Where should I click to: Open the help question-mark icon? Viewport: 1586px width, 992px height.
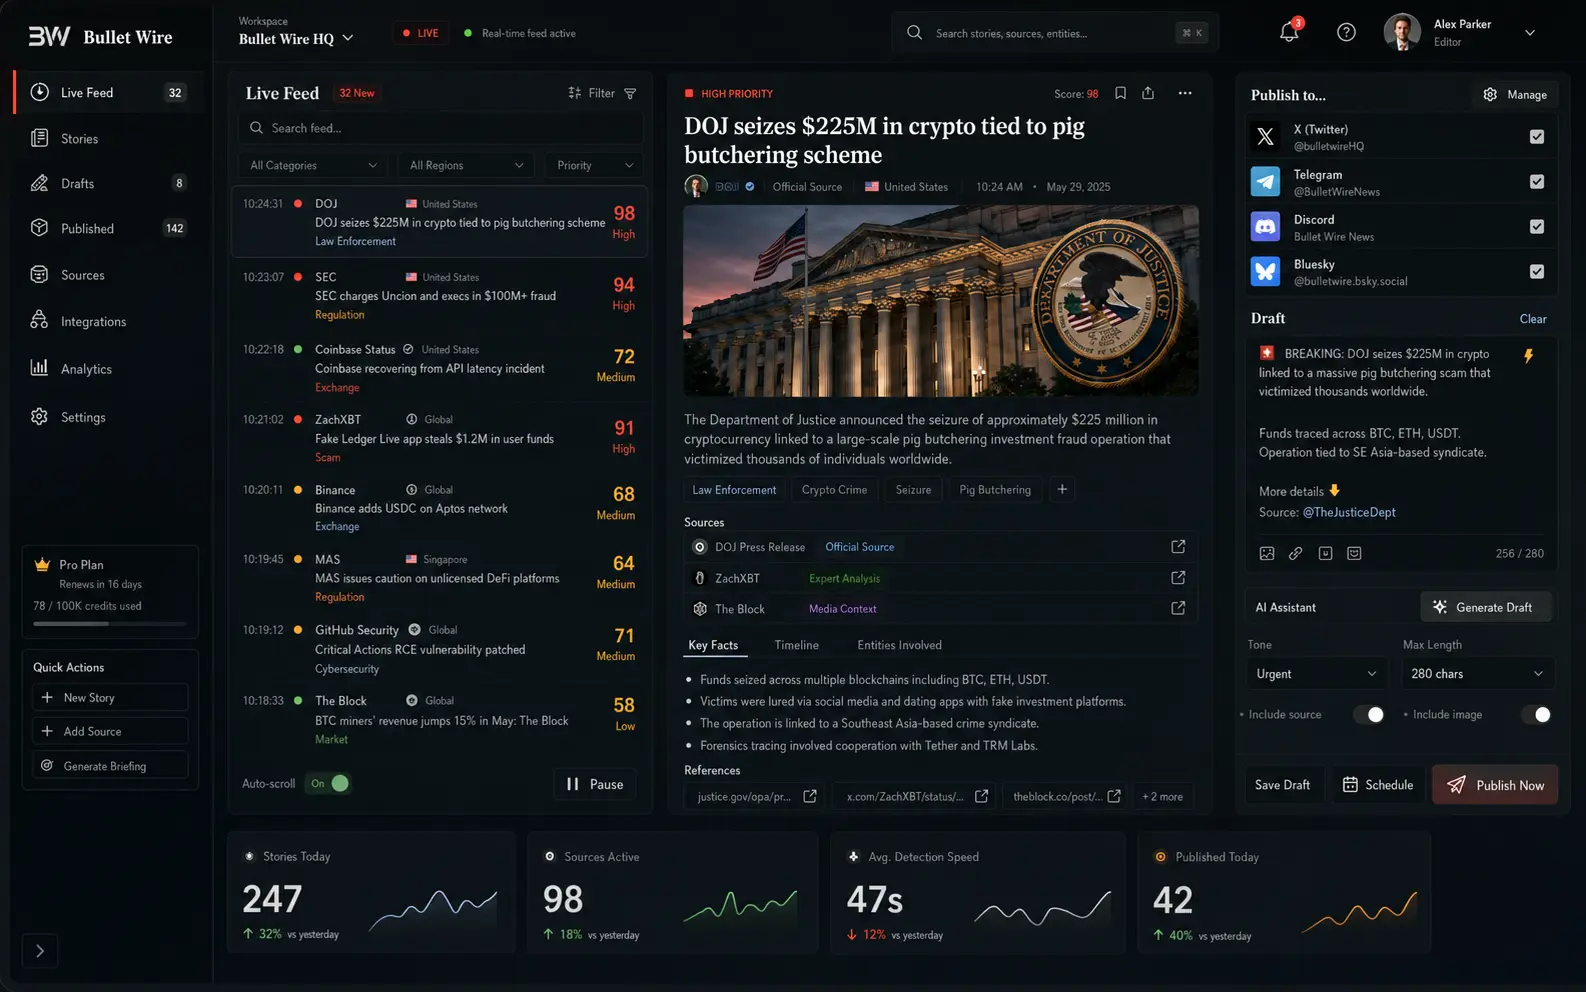pyautogui.click(x=1346, y=33)
